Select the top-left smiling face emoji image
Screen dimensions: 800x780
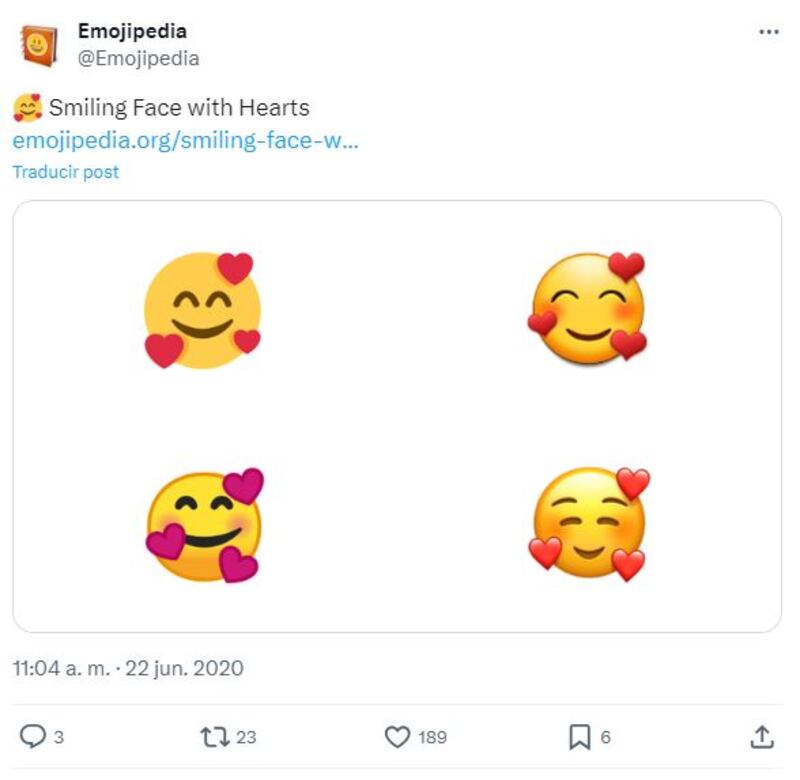pyautogui.click(x=203, y=310)
